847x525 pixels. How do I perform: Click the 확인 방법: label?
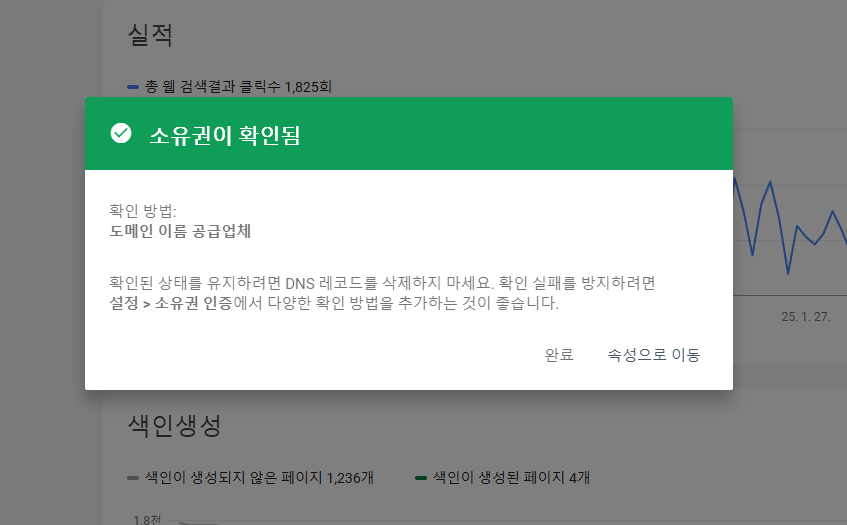click(143, 211)
